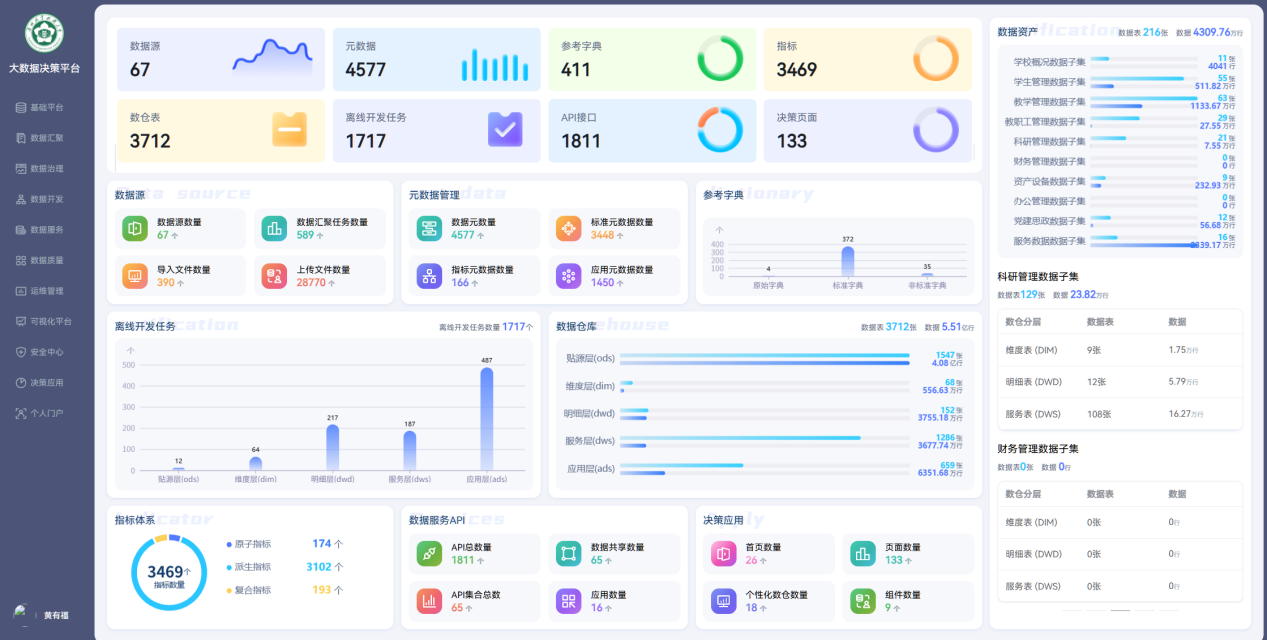The image size is (1267, 640).
Task: Click the red 上传文件数量 icon
Action: 274,276
